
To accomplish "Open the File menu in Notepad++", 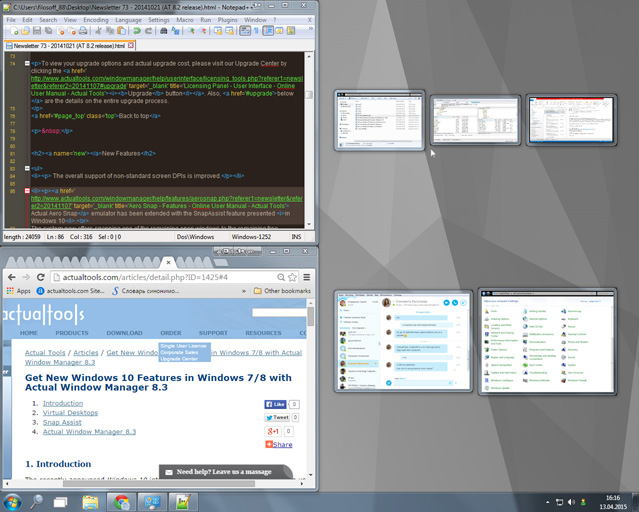I will [11, 20].
